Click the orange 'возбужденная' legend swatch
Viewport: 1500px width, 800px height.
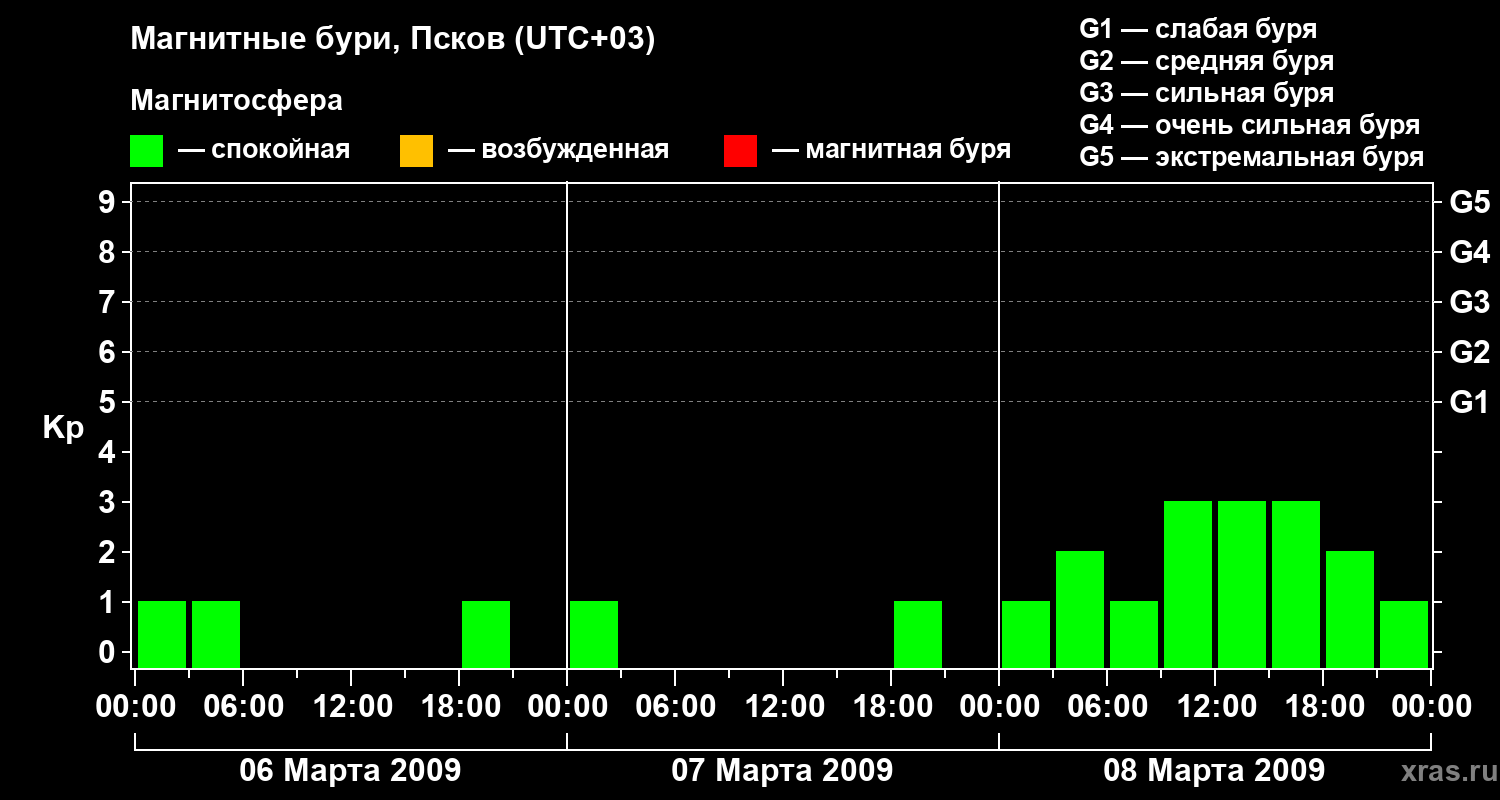pyautogui.click(x=416, y=150)
